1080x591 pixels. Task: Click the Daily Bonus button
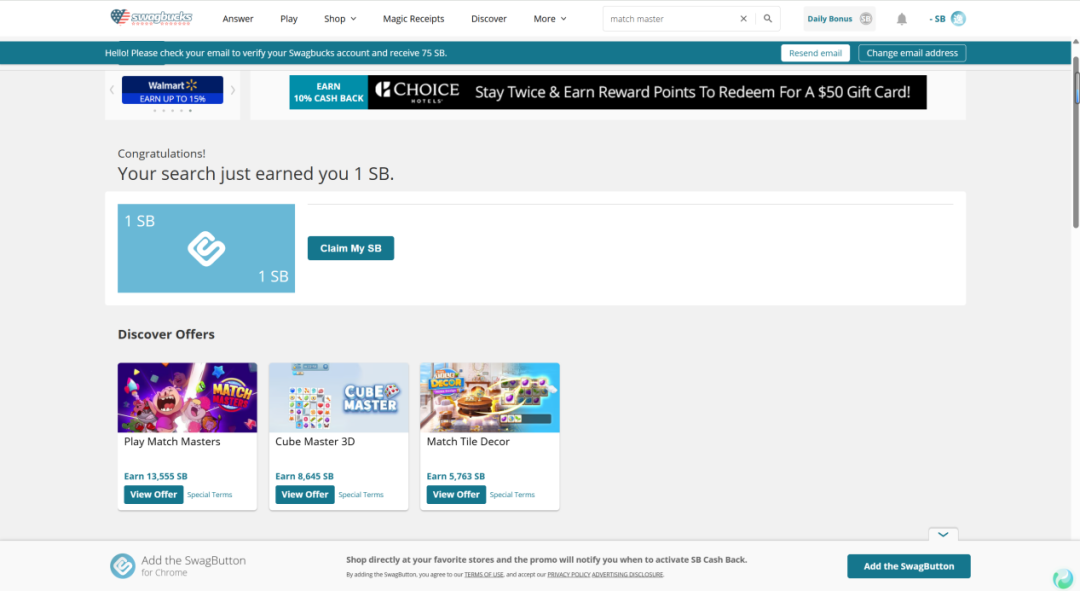tap(840, 19)
